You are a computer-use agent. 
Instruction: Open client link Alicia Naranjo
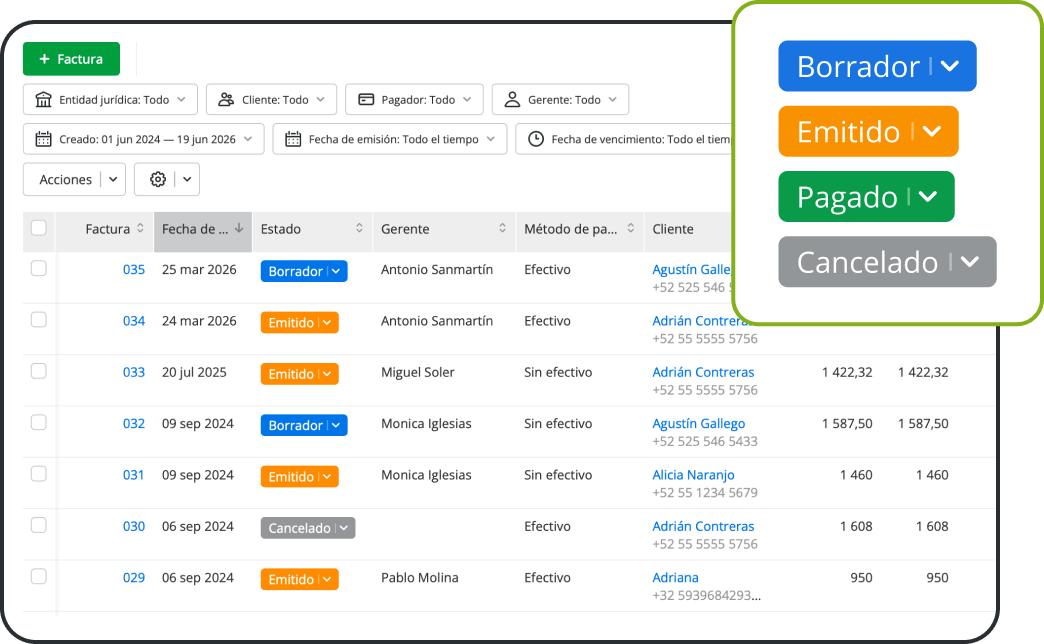pyautogui.click(x=693, y=475)
